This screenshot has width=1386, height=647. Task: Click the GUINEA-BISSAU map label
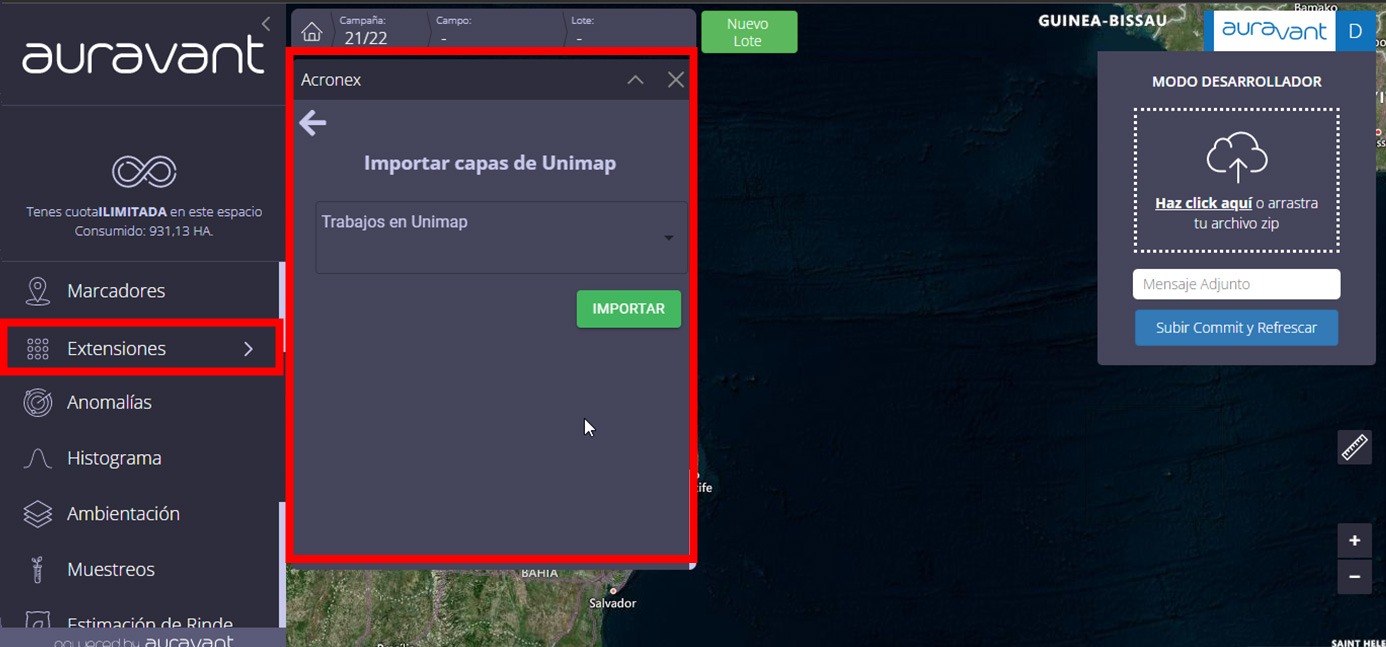click(x=1102, y=21)
